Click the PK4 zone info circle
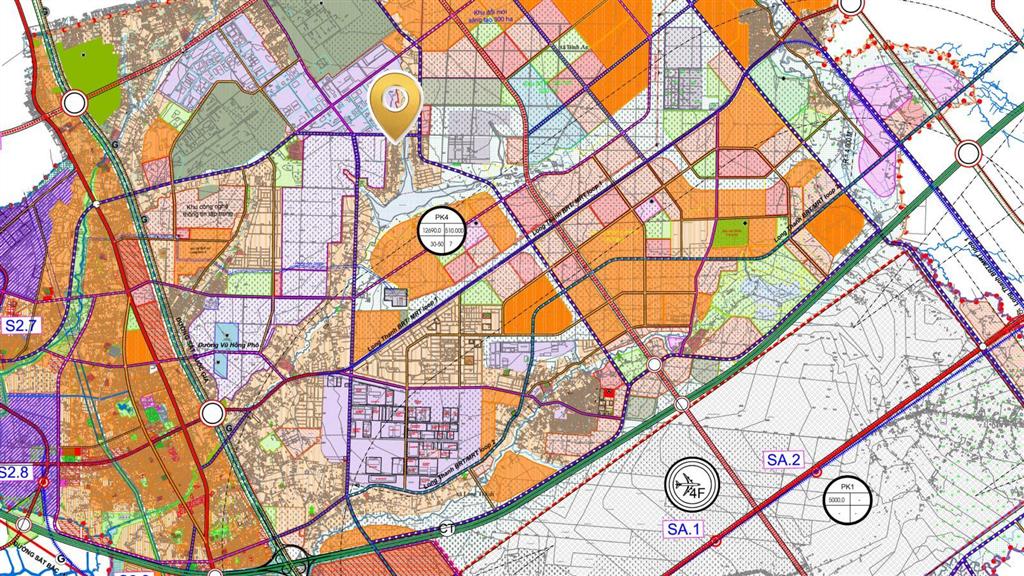This screenshot has width=1024, height=576. (x=443, y=235)
